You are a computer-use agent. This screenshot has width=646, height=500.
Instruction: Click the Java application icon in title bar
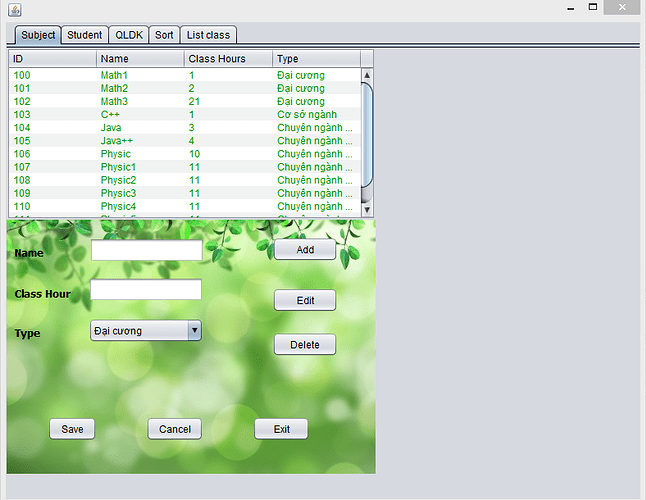[14, 9]
